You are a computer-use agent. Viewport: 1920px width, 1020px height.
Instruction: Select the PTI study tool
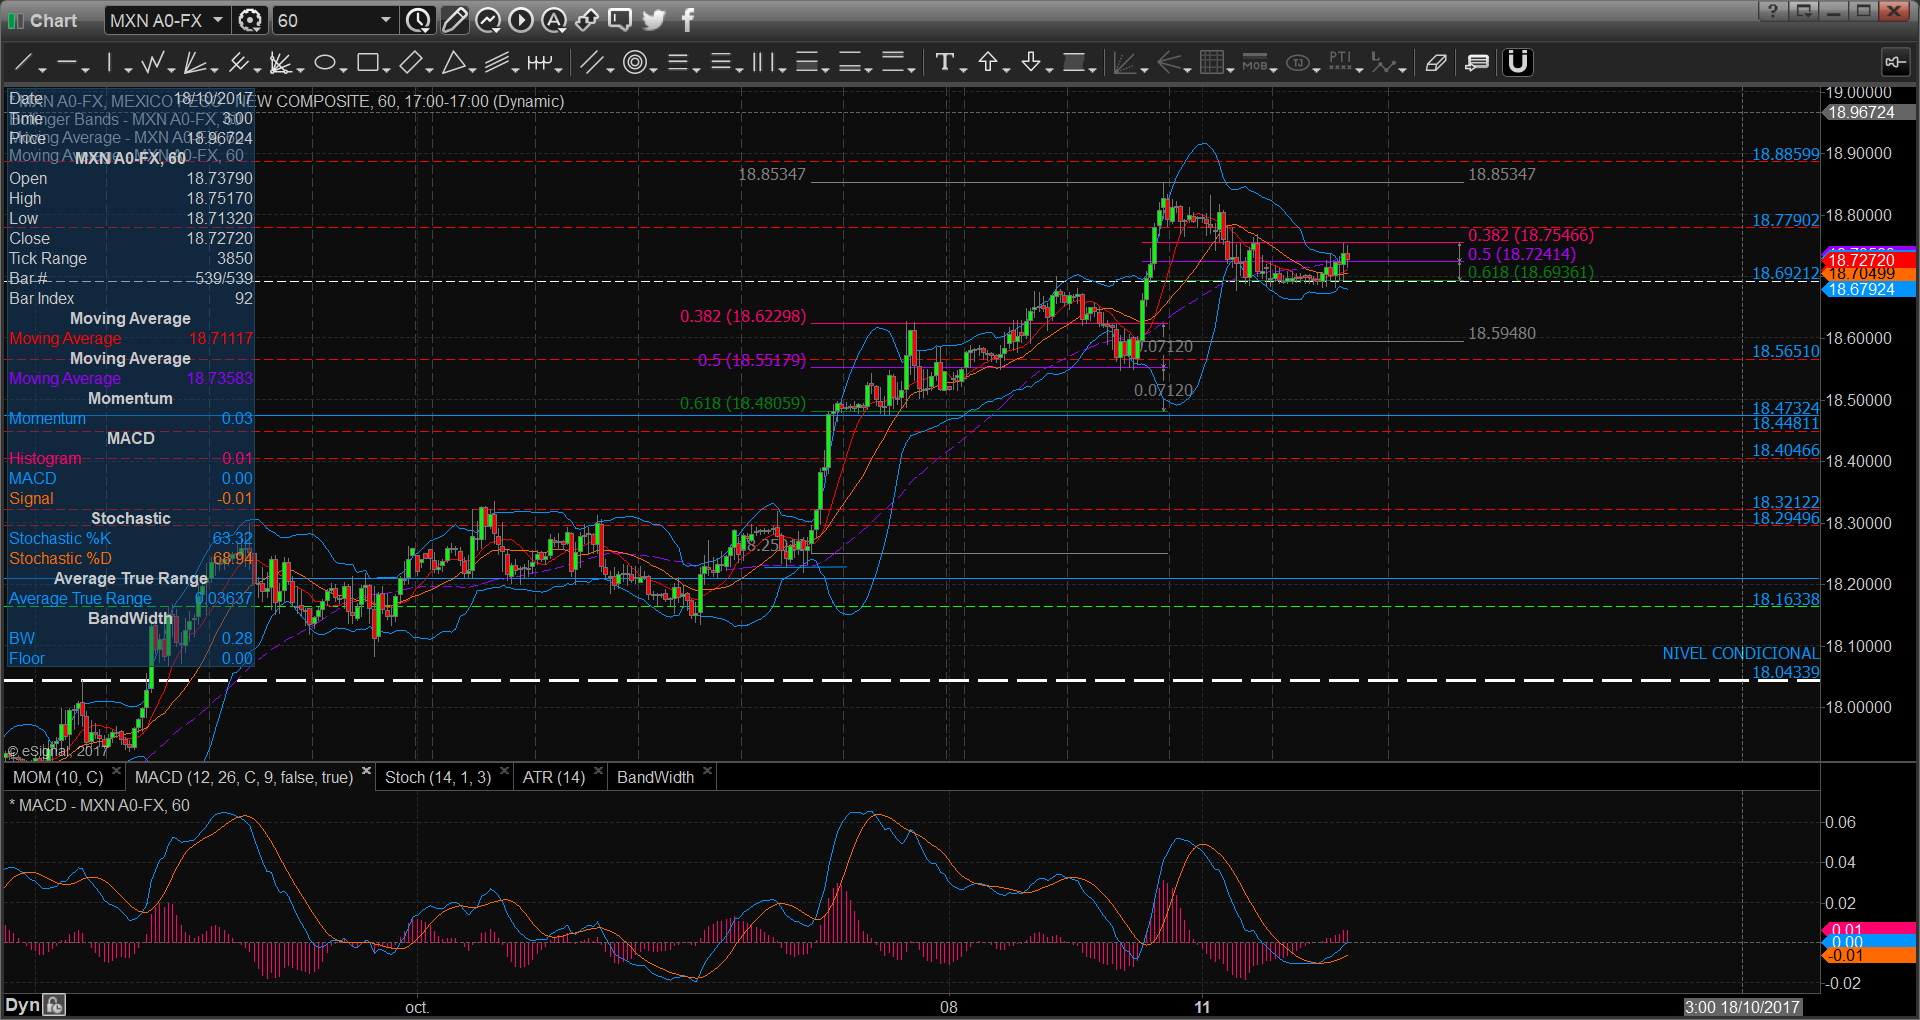1341,63
